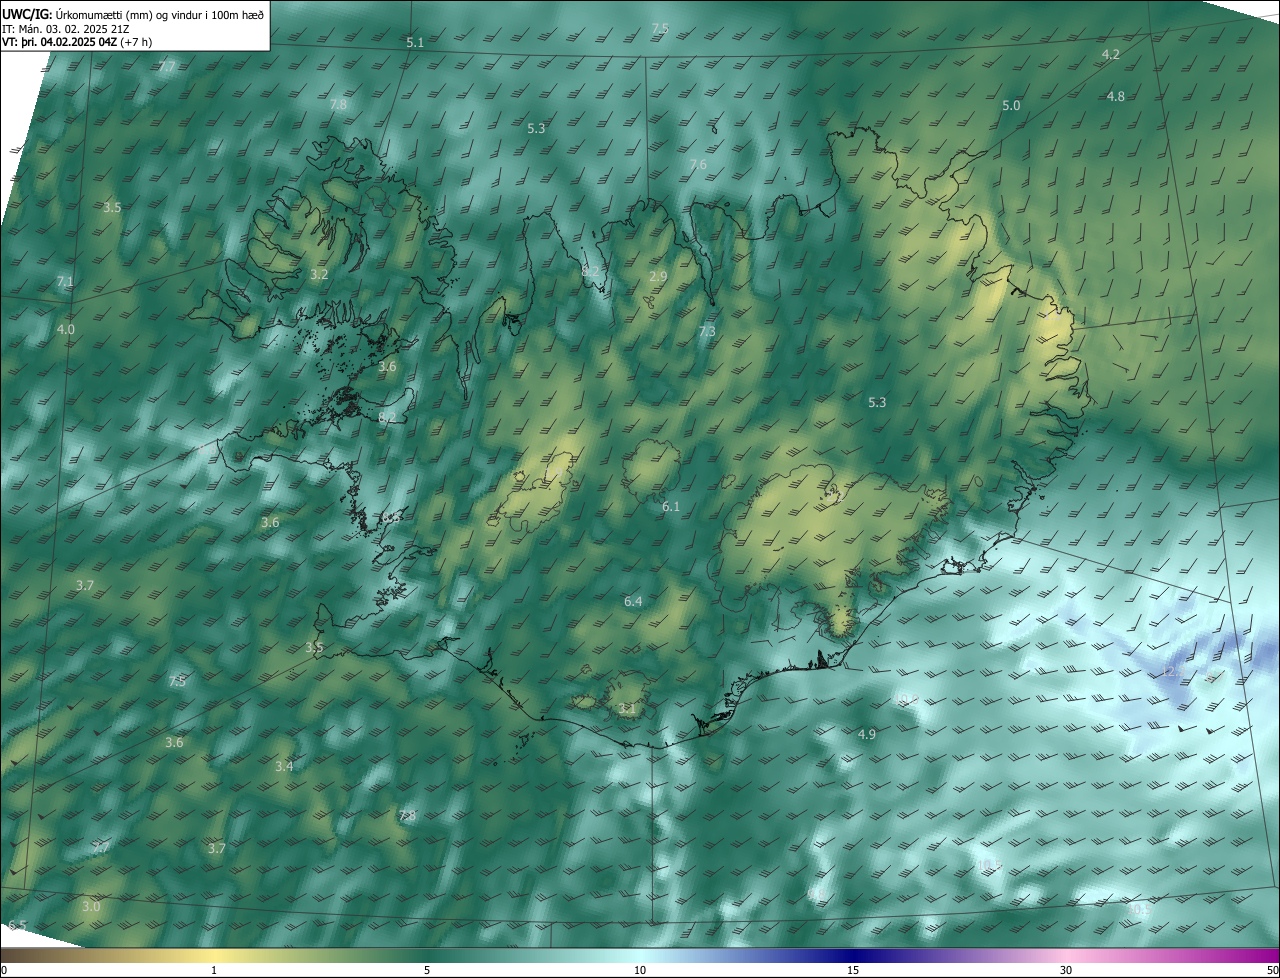The image size is (1280, 978).
Task: Click the '30' tick on the color scale
Action: coord(1066,970)
